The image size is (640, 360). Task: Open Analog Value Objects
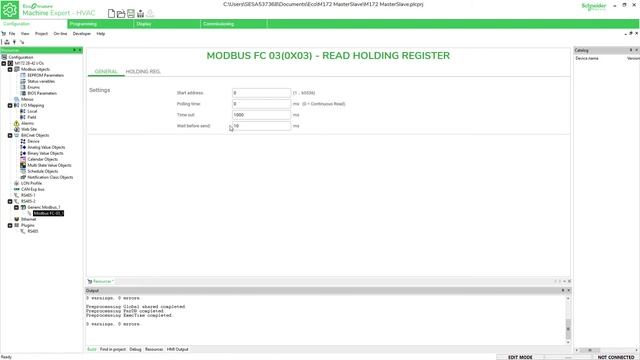pos(46,147)
